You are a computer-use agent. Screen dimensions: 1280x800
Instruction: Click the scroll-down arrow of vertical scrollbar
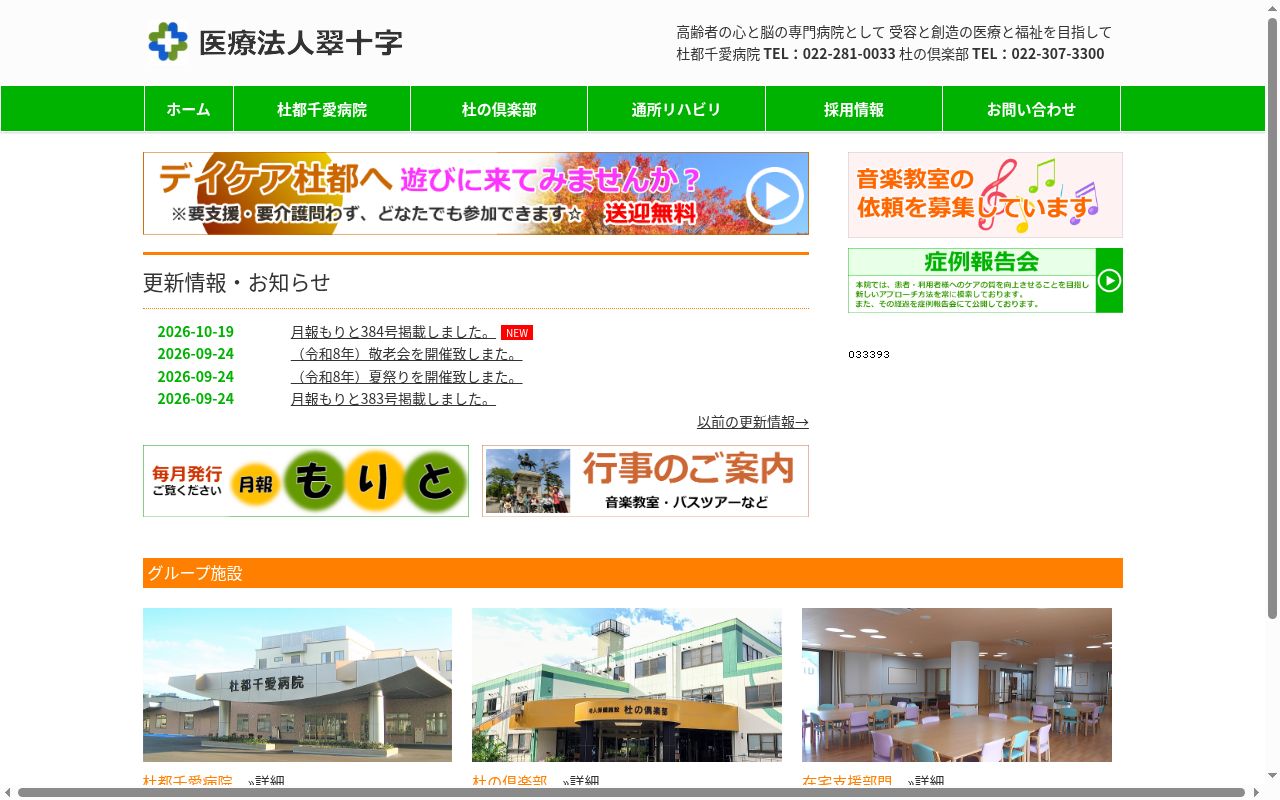point(1273,777)
